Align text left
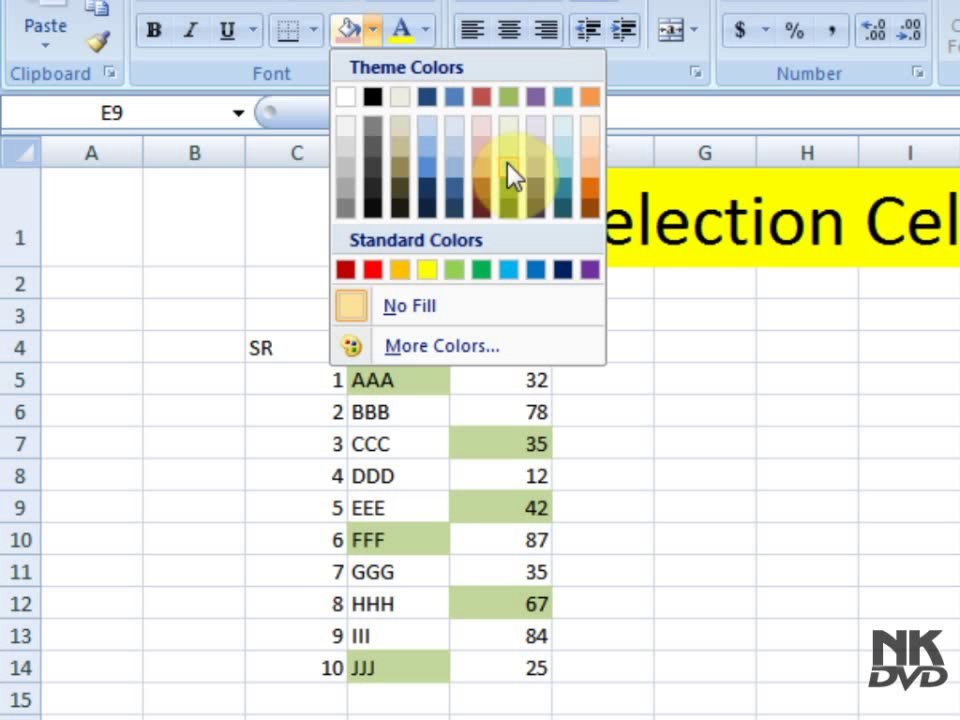The width and height of the screenshot is (960, 720). click(473, 29)
